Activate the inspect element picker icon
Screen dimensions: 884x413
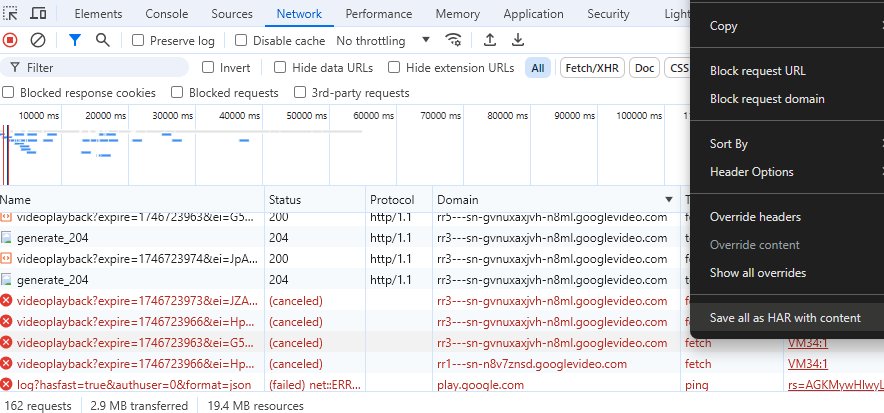point(10,13)
